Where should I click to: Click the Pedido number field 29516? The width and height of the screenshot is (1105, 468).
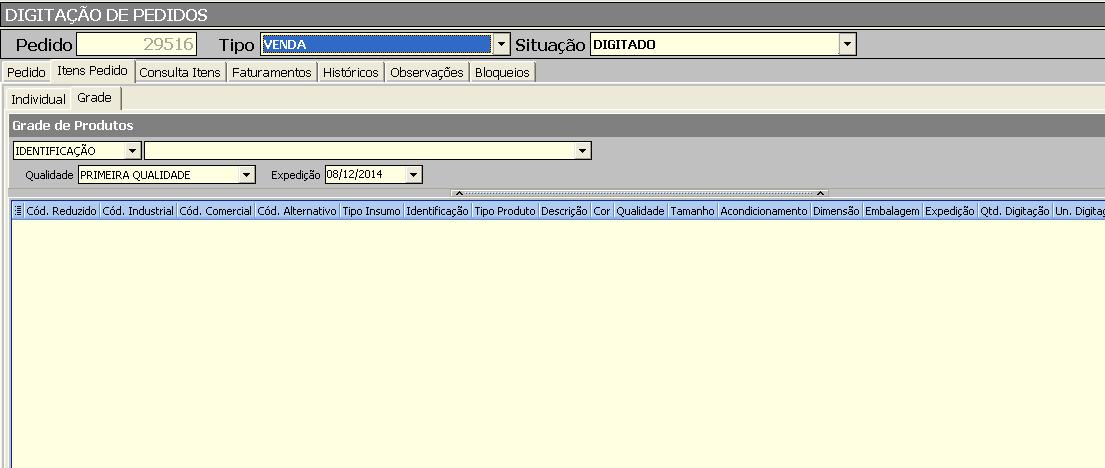pos(137,44)
